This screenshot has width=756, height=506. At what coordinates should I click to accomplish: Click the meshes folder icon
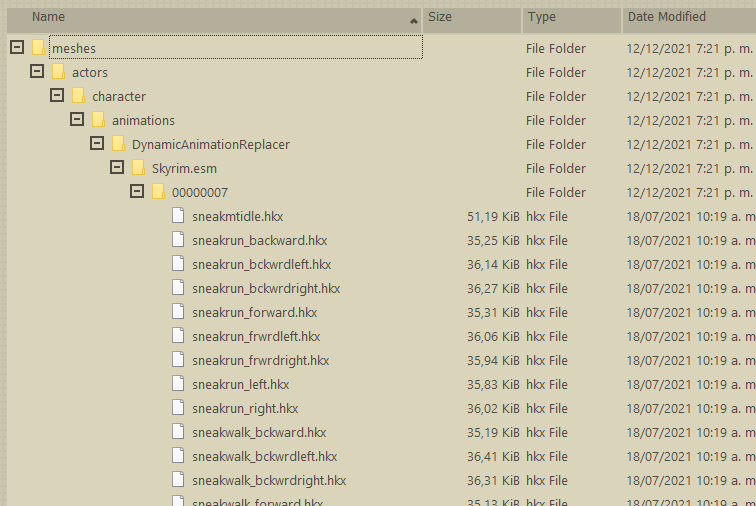(38, 47)
